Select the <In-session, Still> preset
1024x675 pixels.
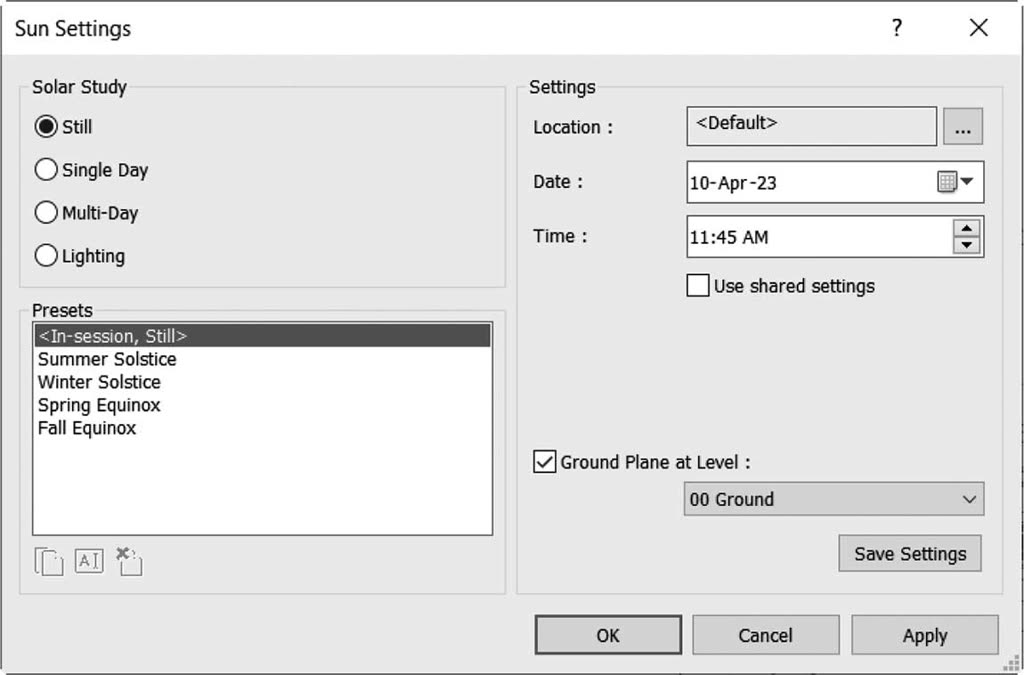click(263, 336)
